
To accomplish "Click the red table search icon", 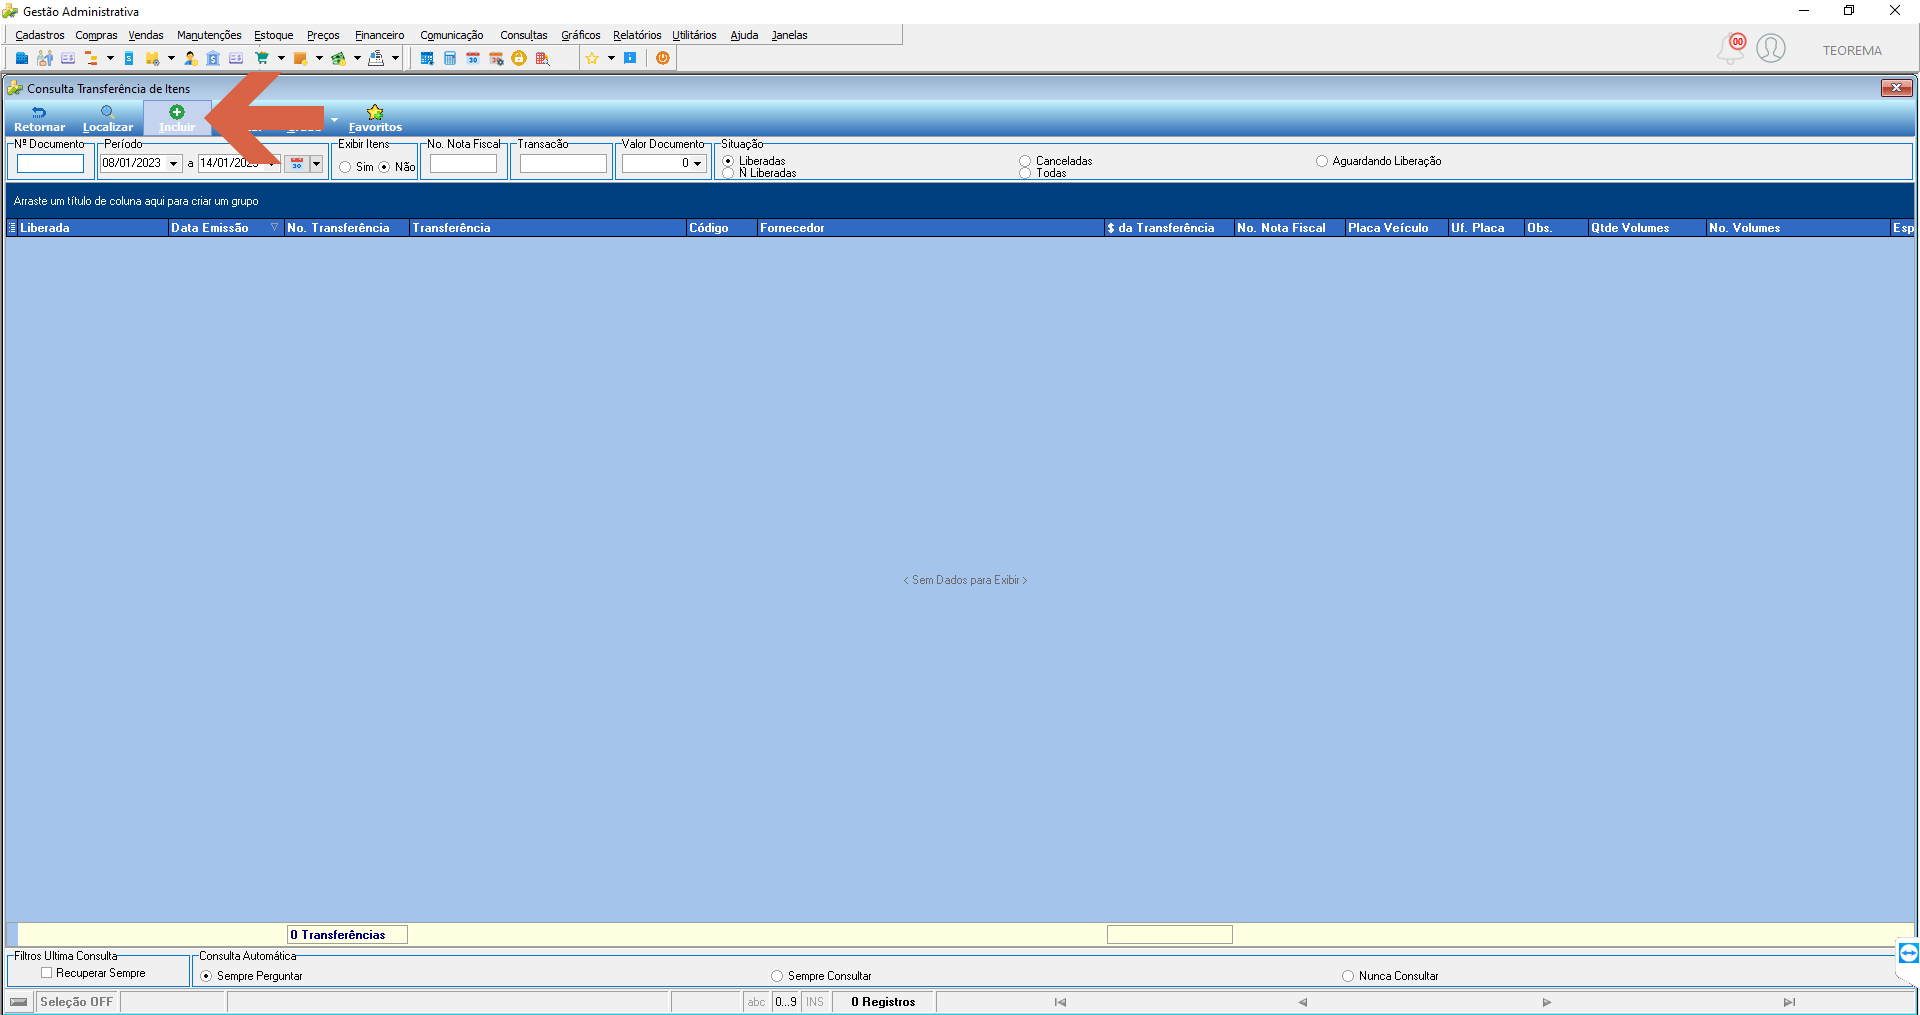I will tap(542, 58).
